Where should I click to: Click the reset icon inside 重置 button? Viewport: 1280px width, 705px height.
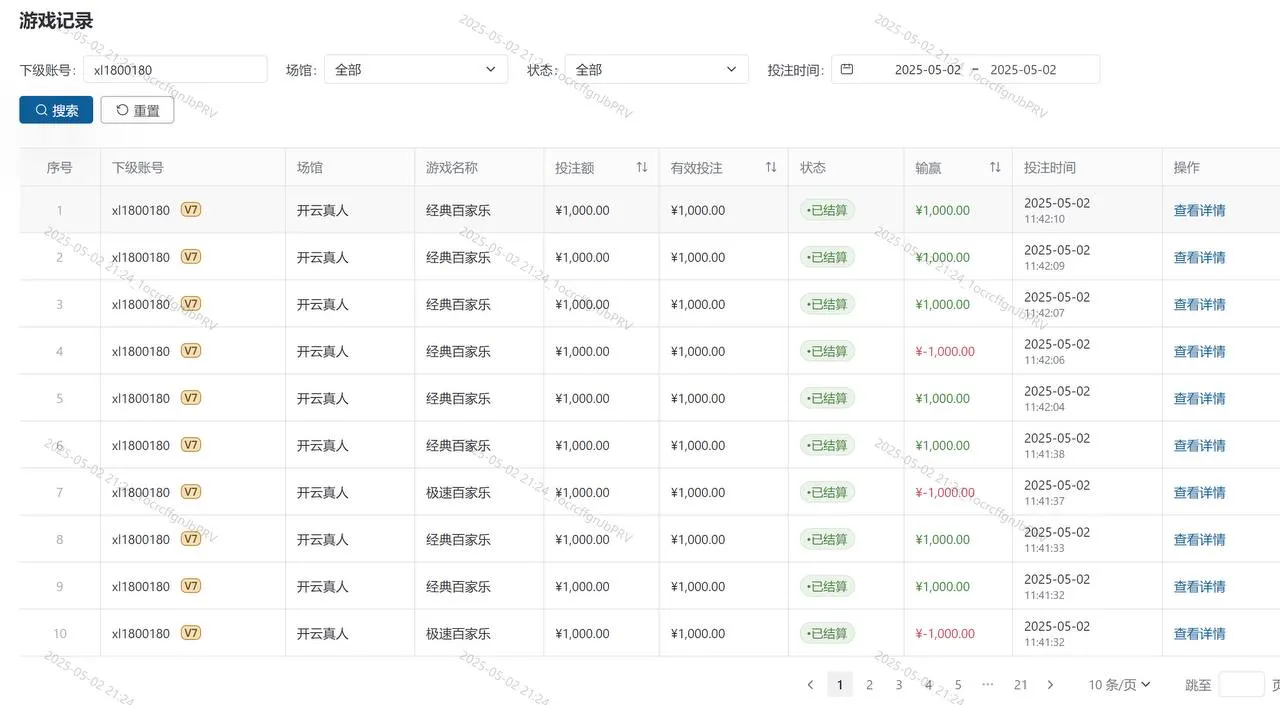122,109
